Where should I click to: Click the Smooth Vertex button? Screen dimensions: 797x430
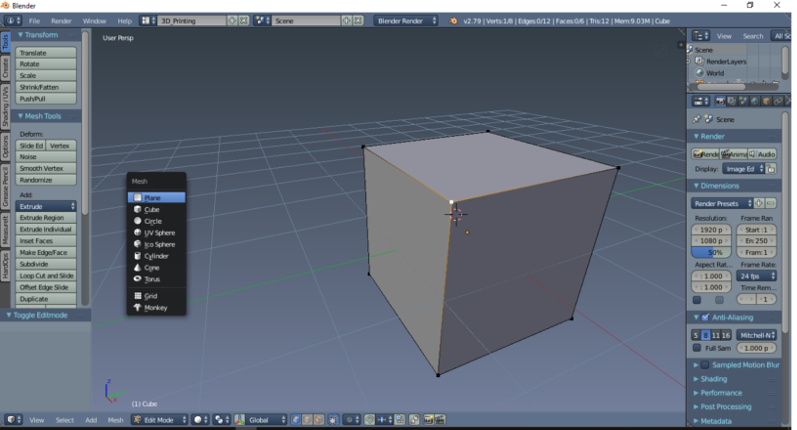click(46, 168)
